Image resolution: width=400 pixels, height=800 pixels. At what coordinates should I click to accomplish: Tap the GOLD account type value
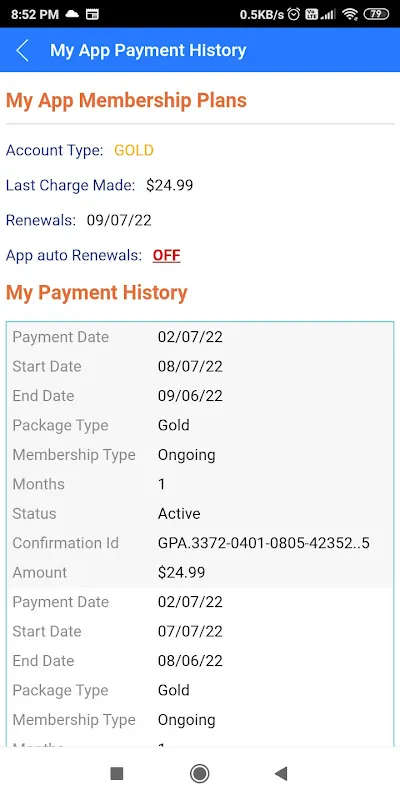coord(134,150)
